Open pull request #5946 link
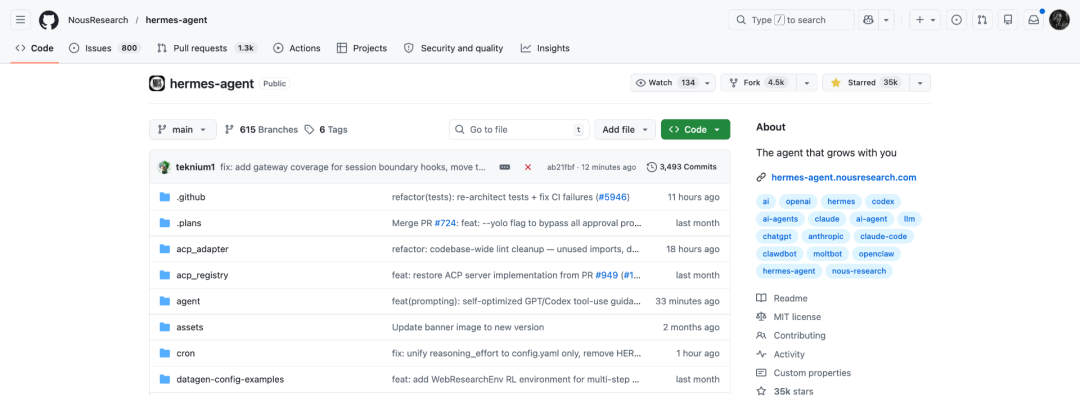1080x396 pixels. click(x=613, y=197)
